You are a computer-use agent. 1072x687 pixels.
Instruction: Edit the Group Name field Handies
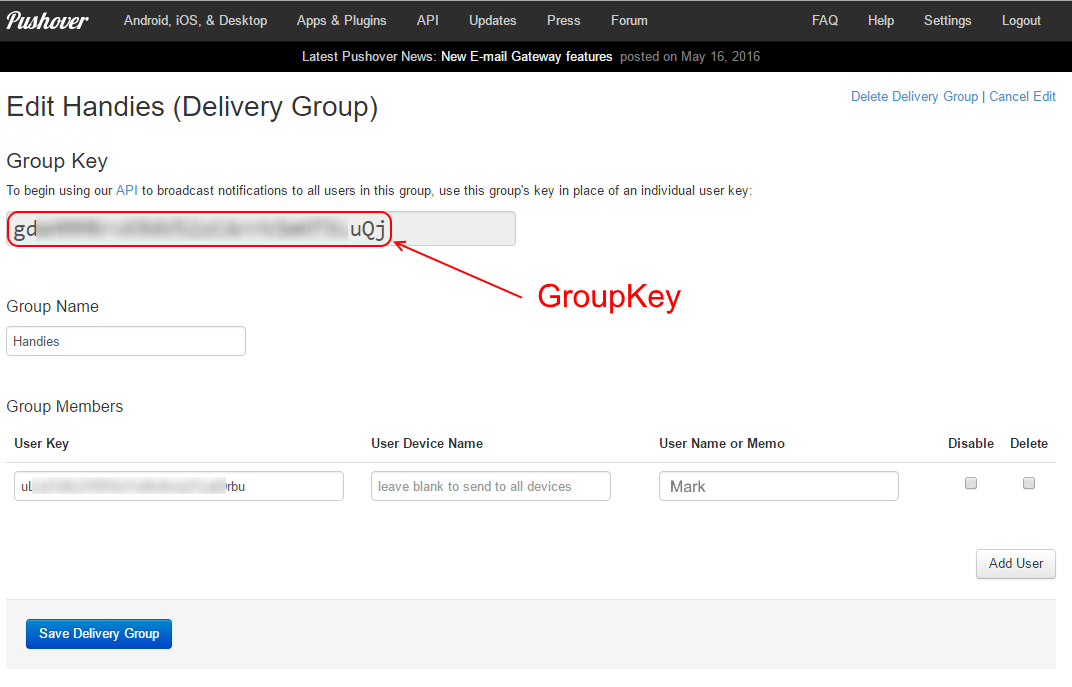(x=126, y=341)
